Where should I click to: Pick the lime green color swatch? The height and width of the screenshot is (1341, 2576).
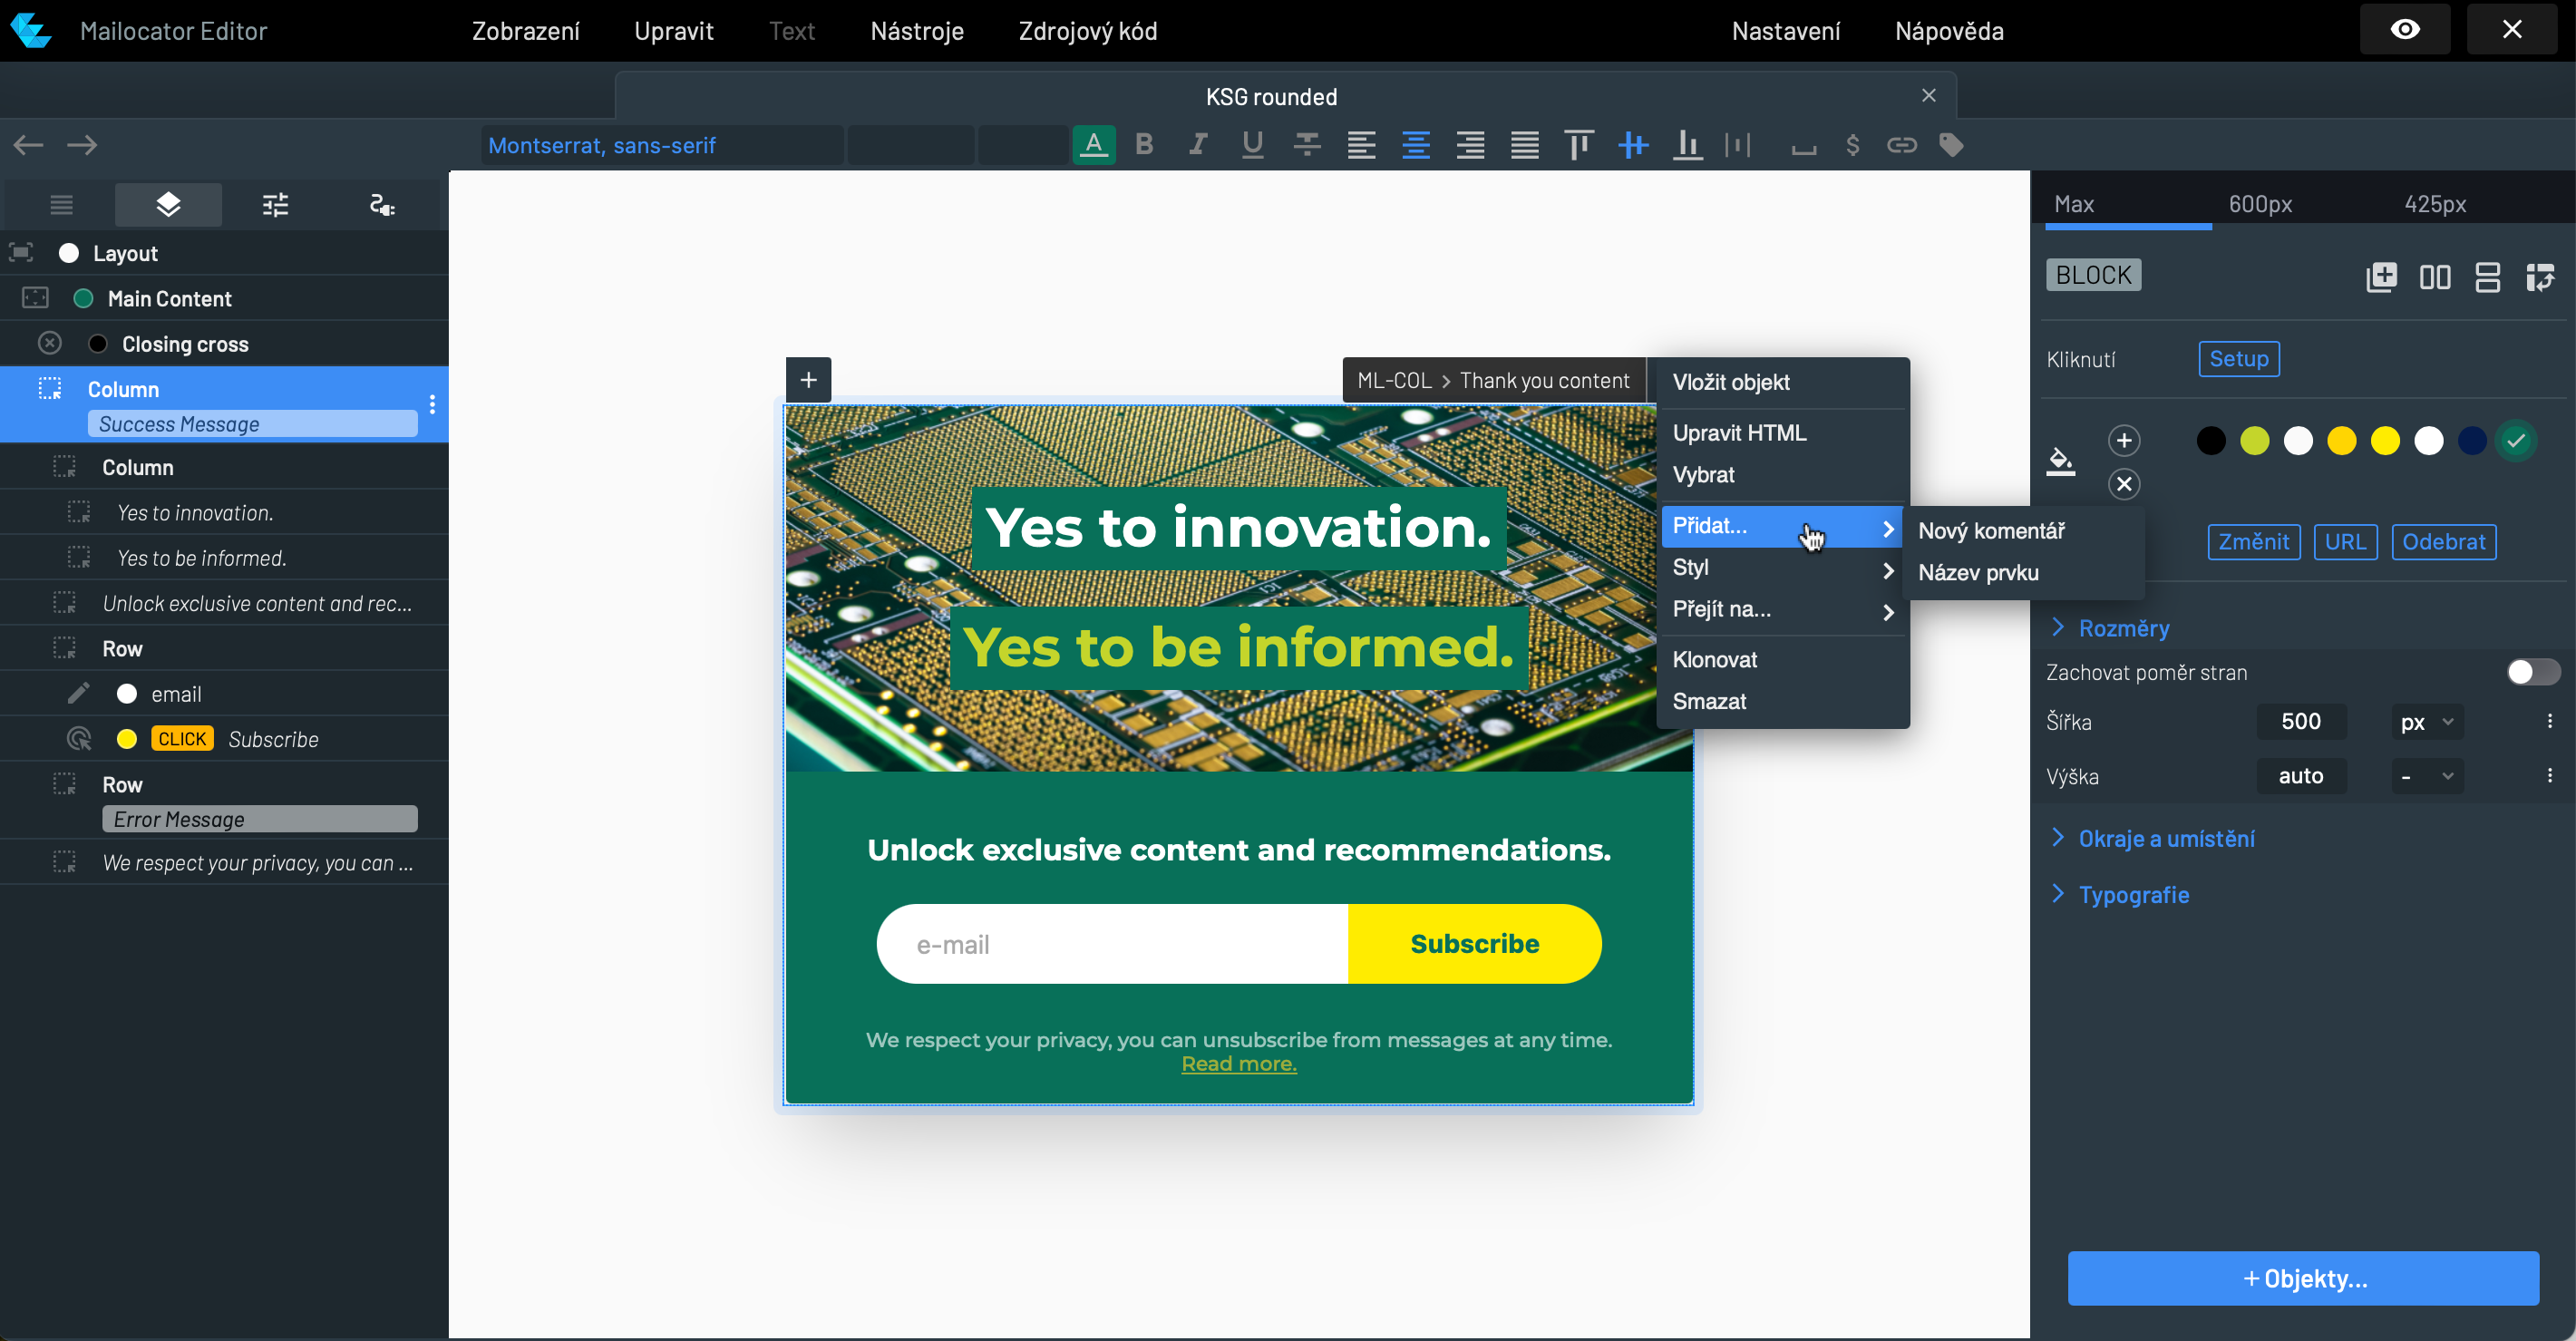2254,440
